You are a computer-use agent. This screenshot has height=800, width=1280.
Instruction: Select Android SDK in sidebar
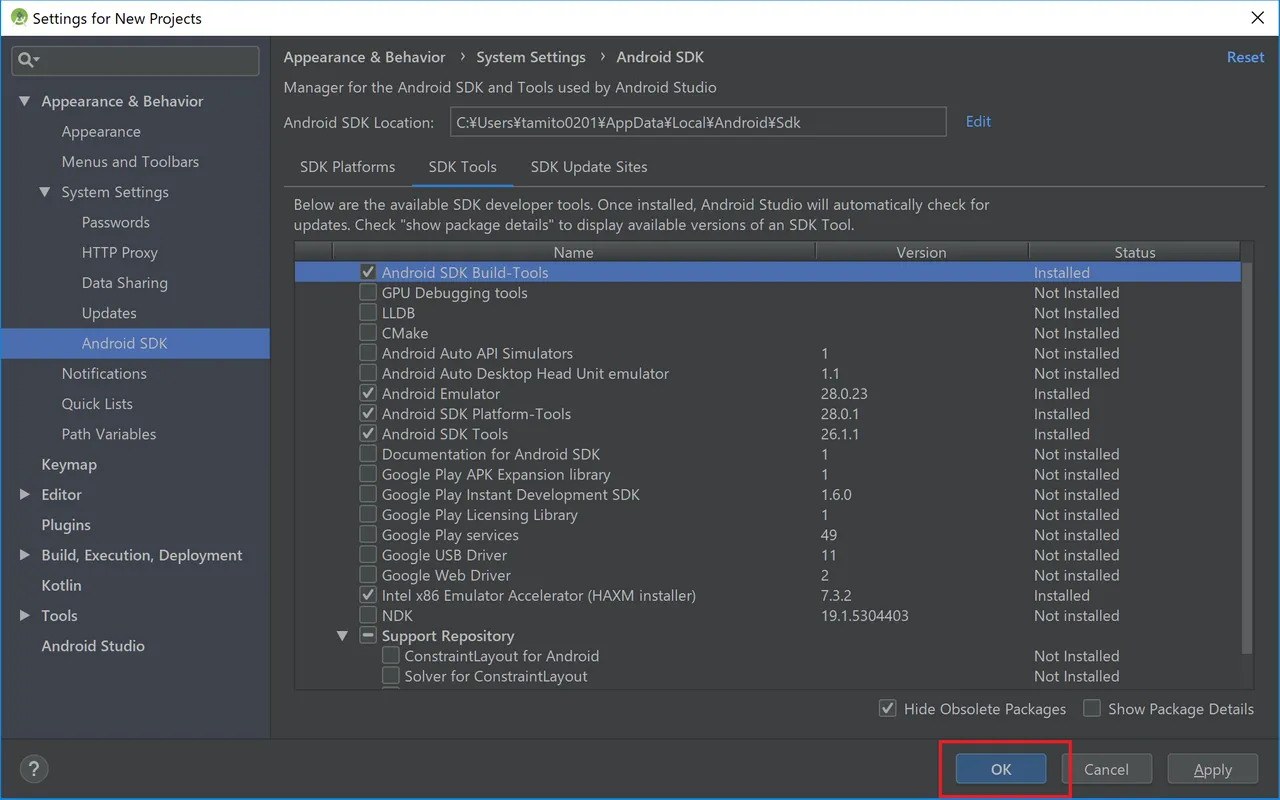point(135,343)
